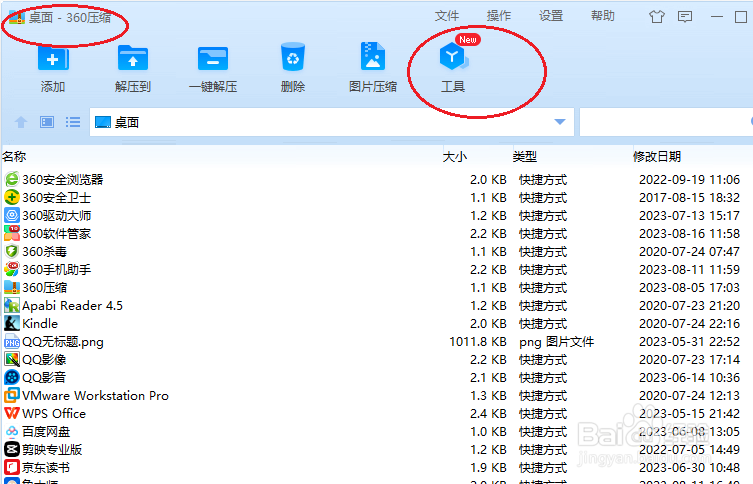Open the 帮助 (Help) menu
753x484 pixels.
point(603,16)
